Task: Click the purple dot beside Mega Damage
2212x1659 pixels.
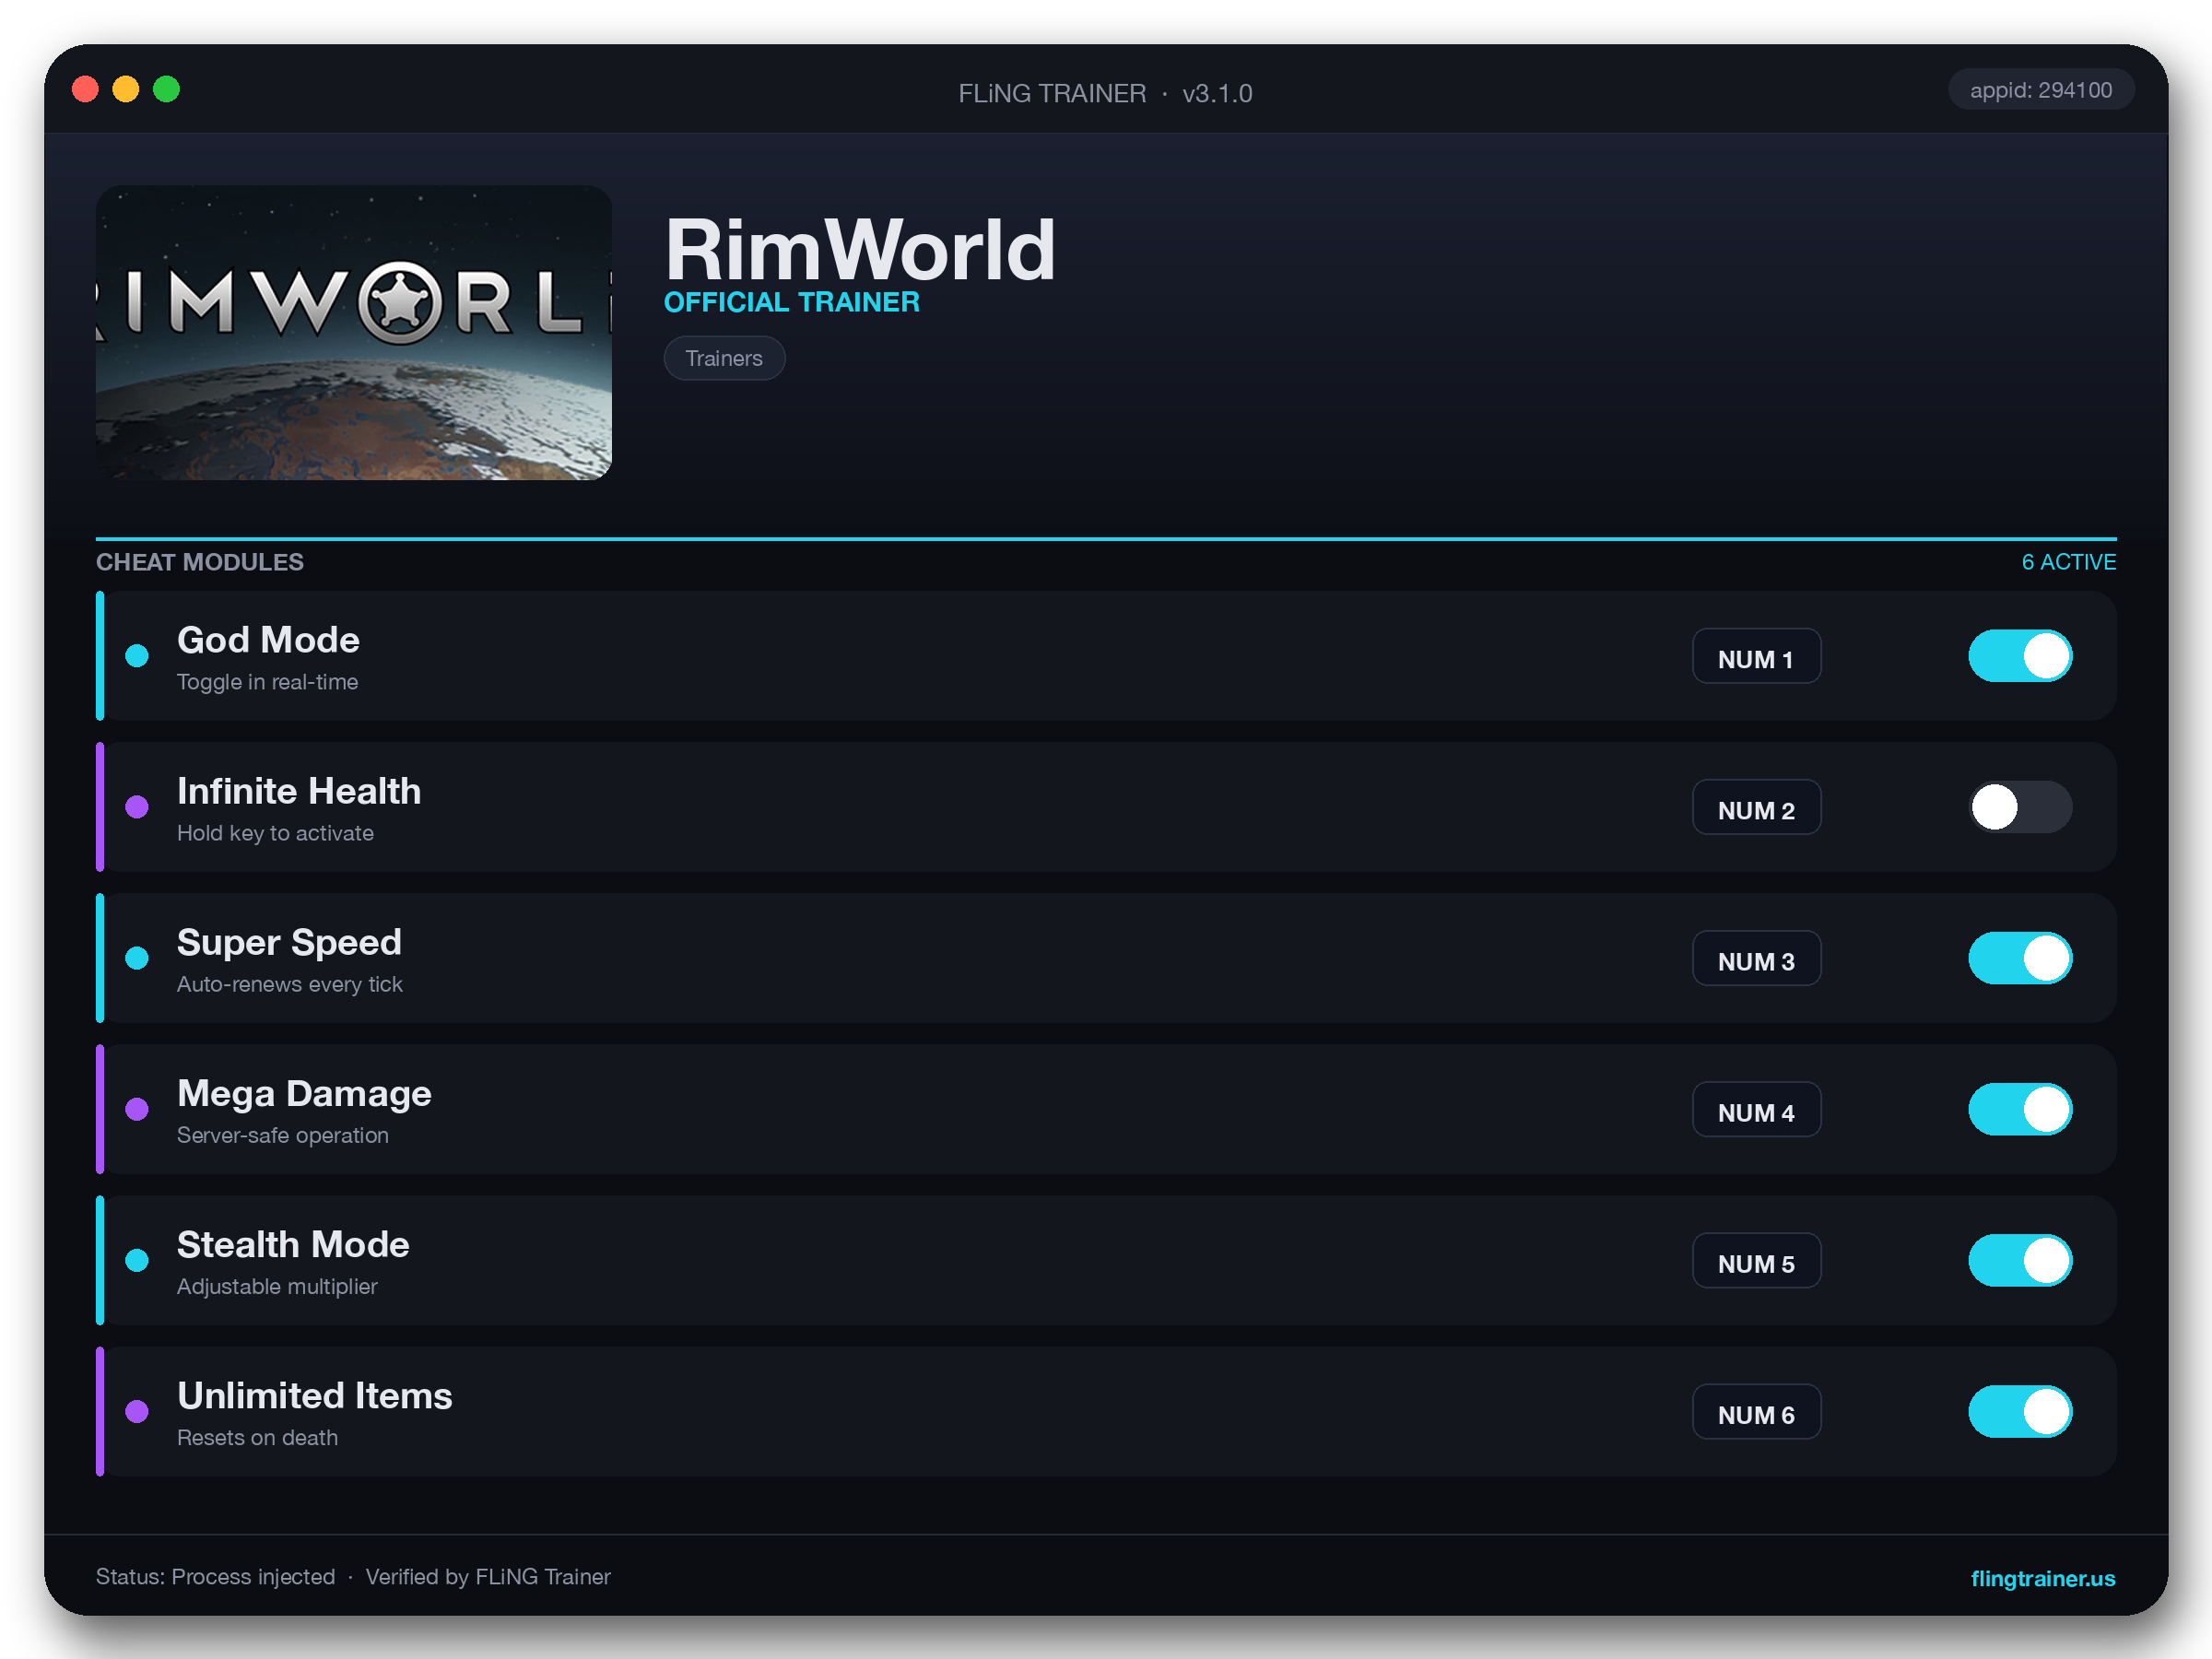Action: pyautogui.click(x=137, y=1109)
